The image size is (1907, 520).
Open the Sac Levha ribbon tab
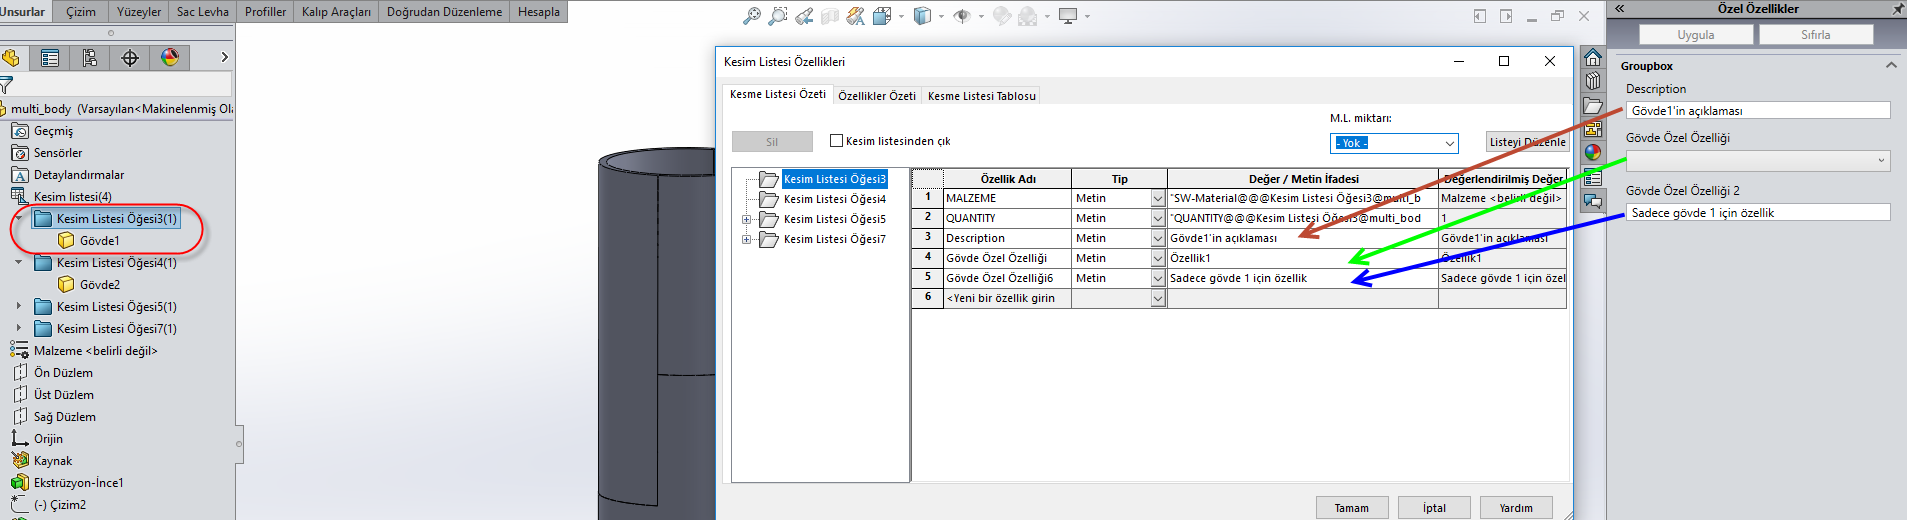202,12
